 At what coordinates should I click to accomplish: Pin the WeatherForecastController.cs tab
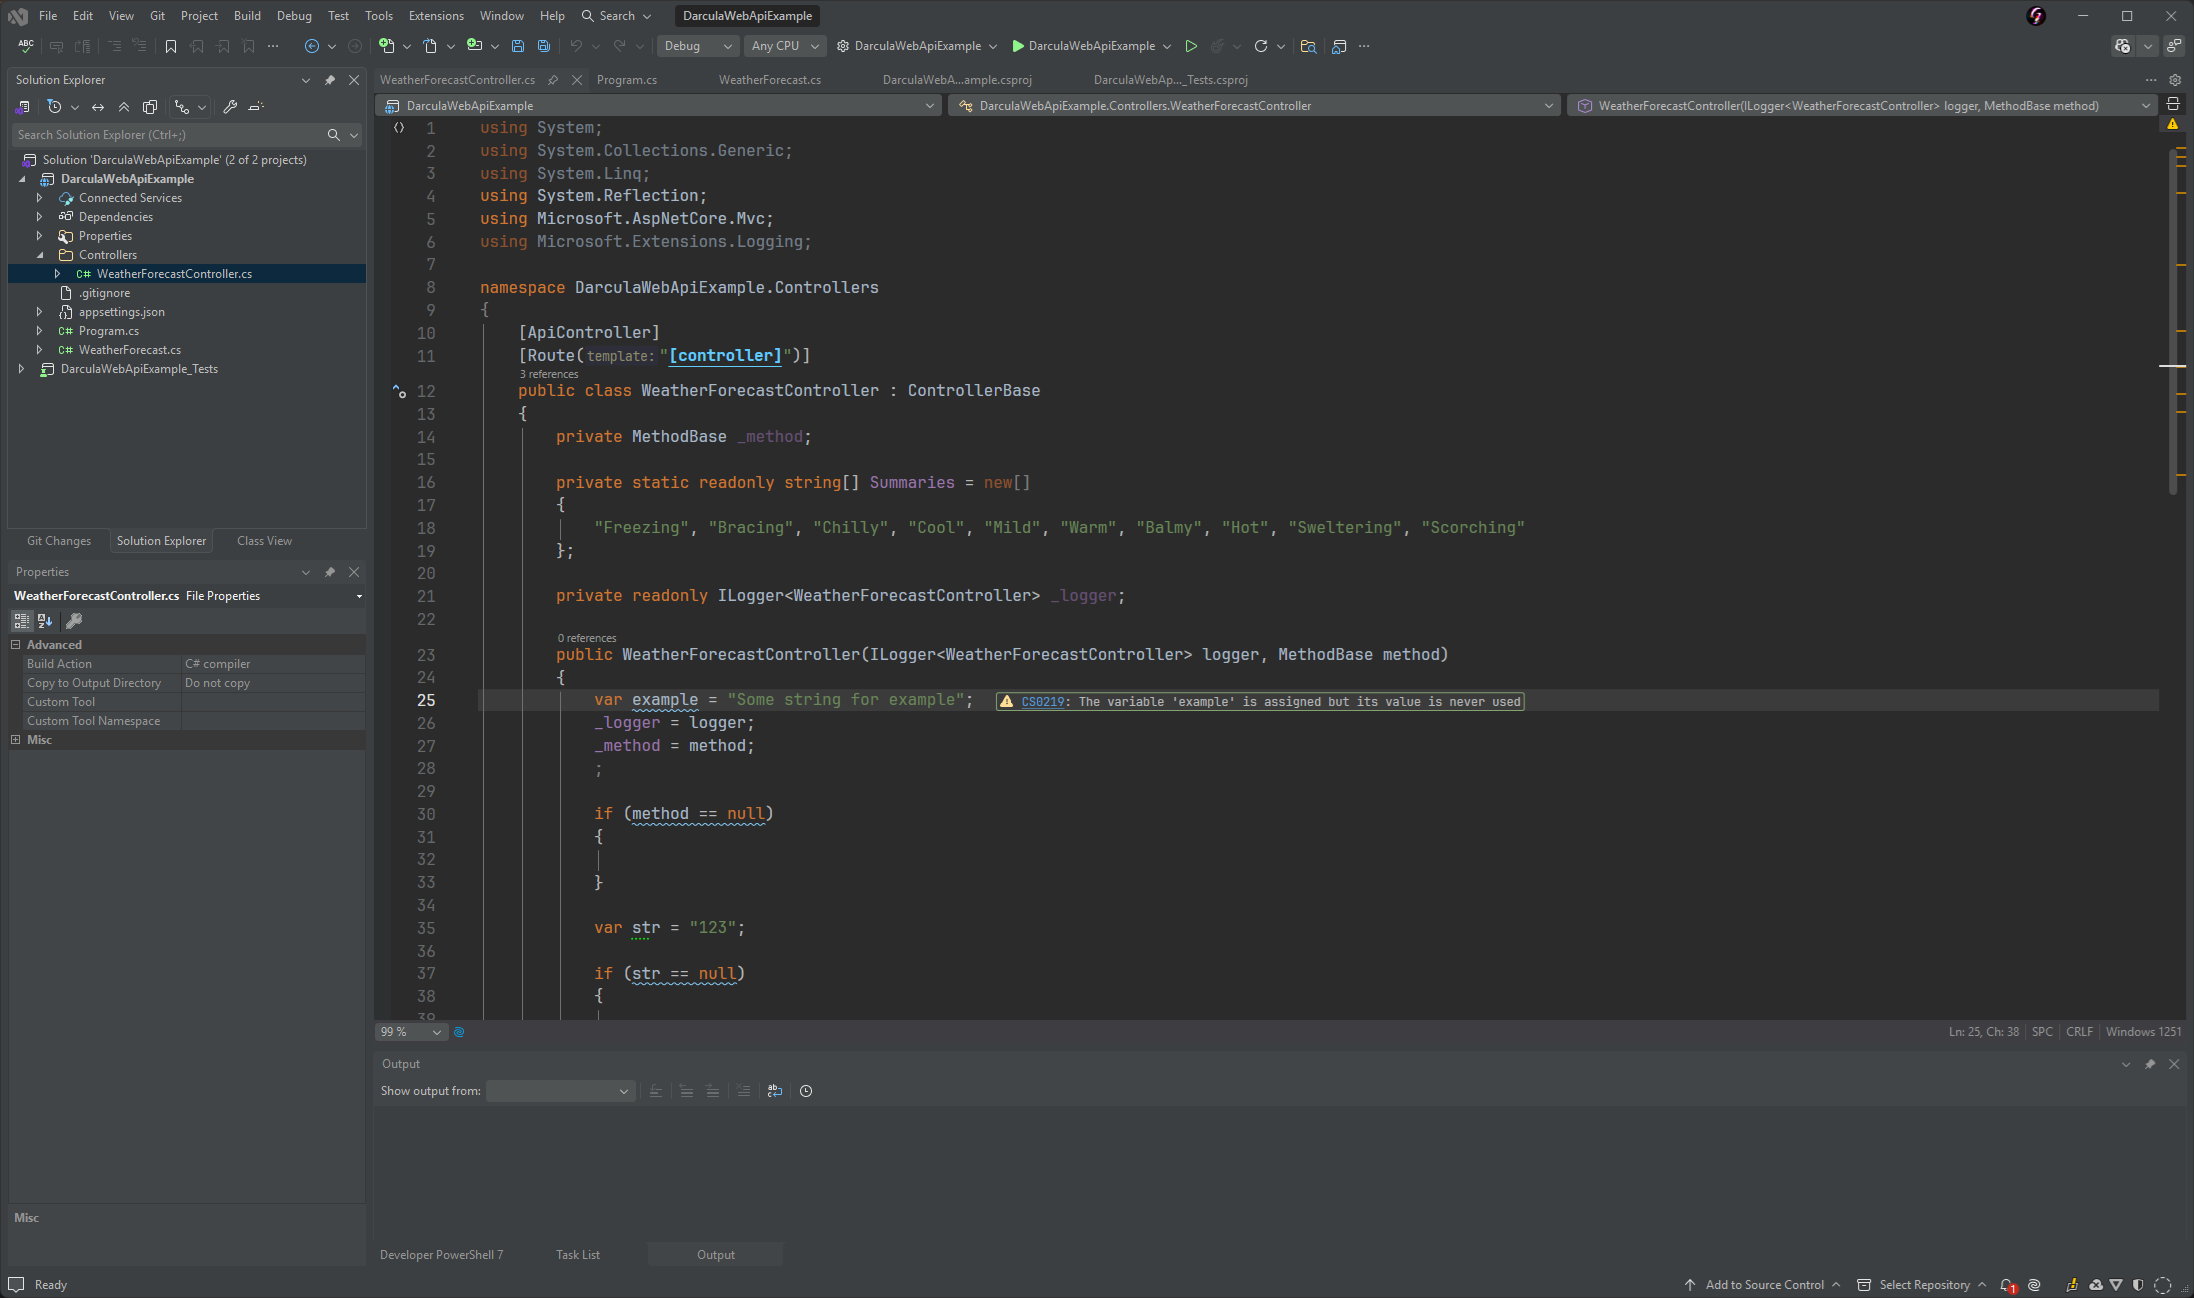(554, 80)
